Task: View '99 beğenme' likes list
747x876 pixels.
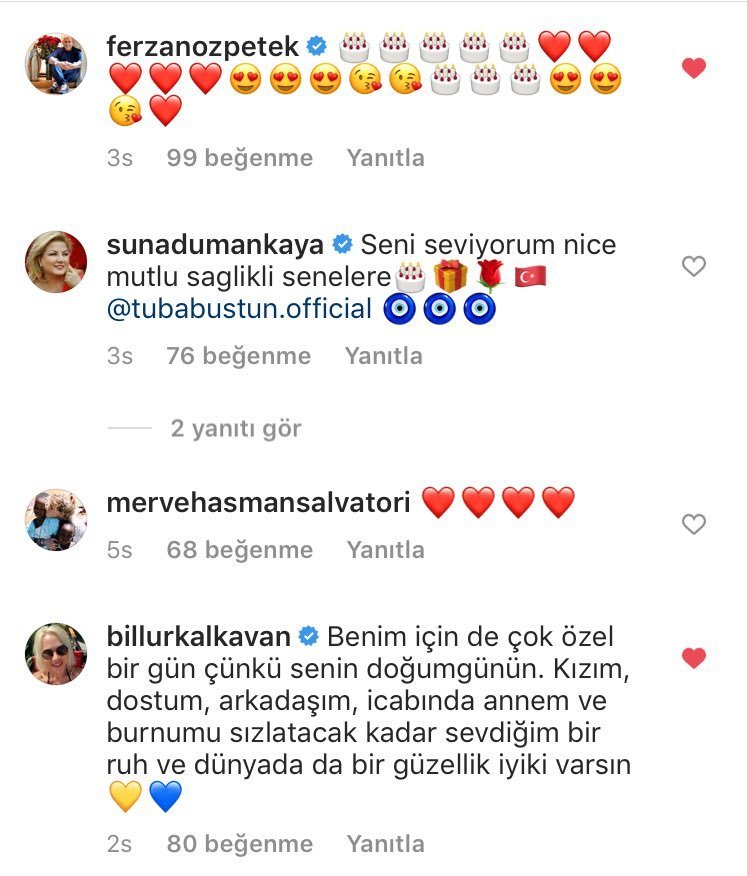Action: (240, 158)
